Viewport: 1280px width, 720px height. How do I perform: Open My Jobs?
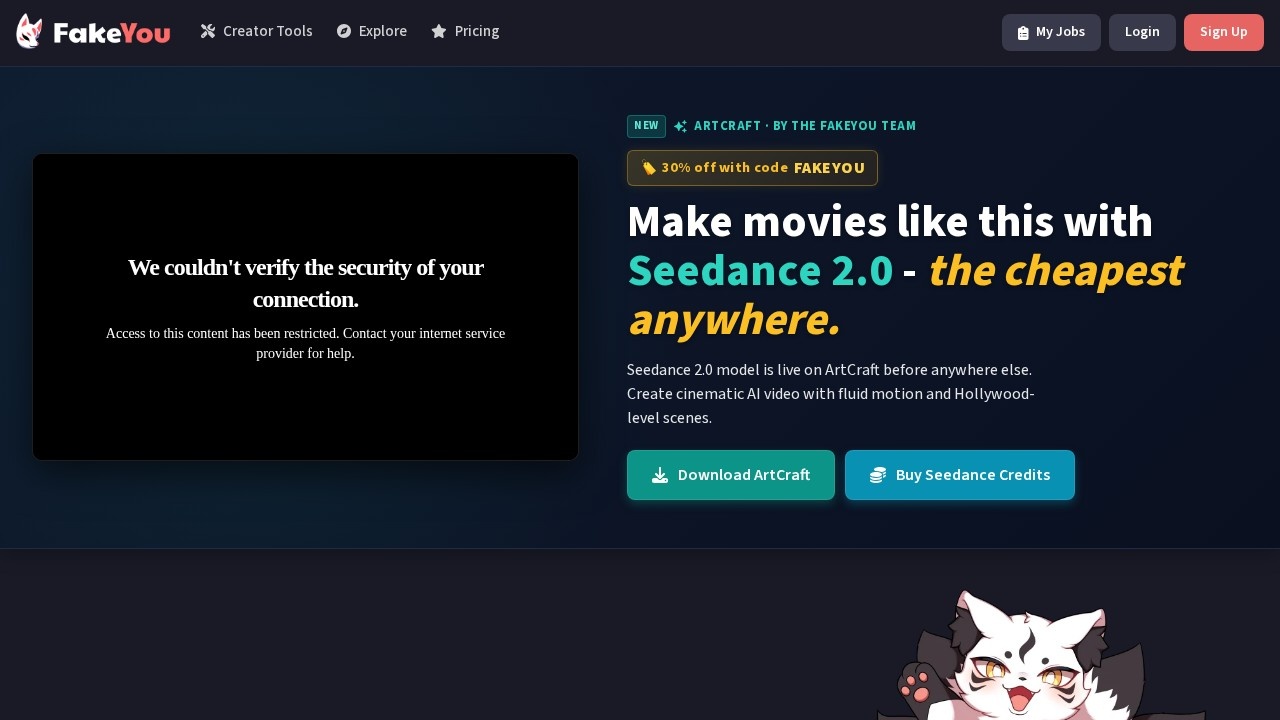click(1051, 32)
